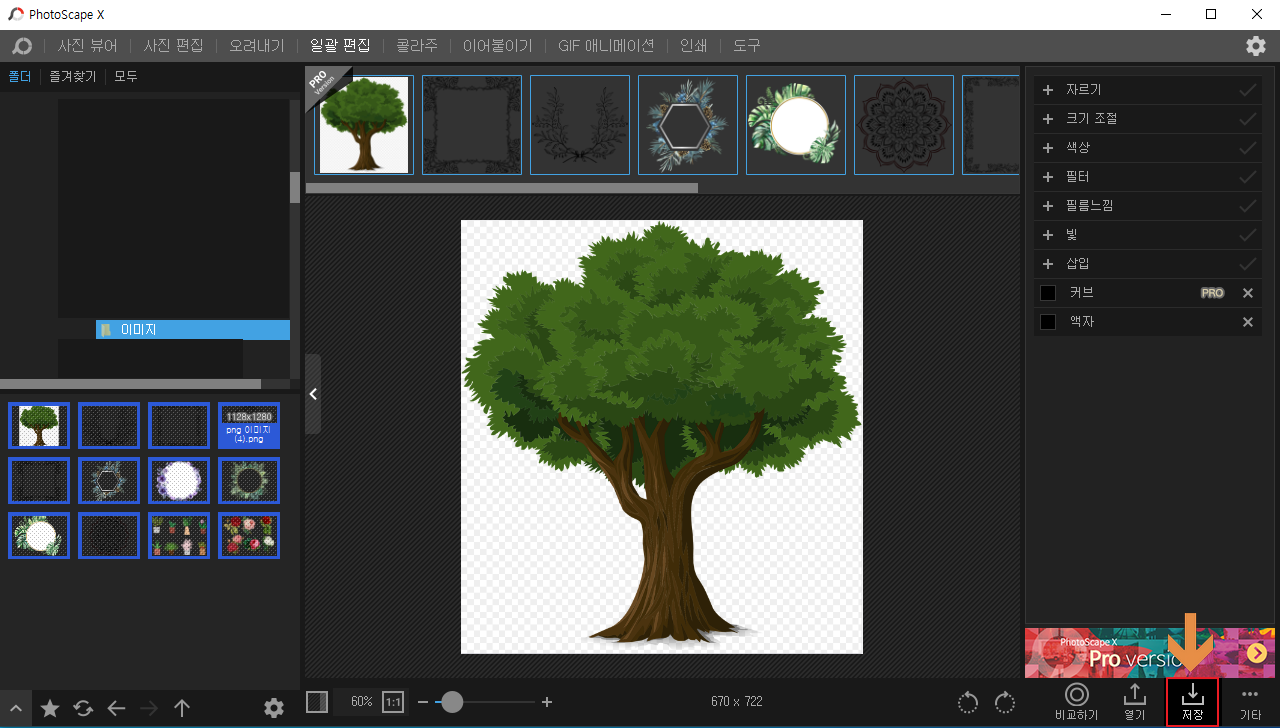The width and height of the screenshot is (1280, 728).
Task: Select the png 이미지 (4).png thumbnail
Action: [249, 425]
